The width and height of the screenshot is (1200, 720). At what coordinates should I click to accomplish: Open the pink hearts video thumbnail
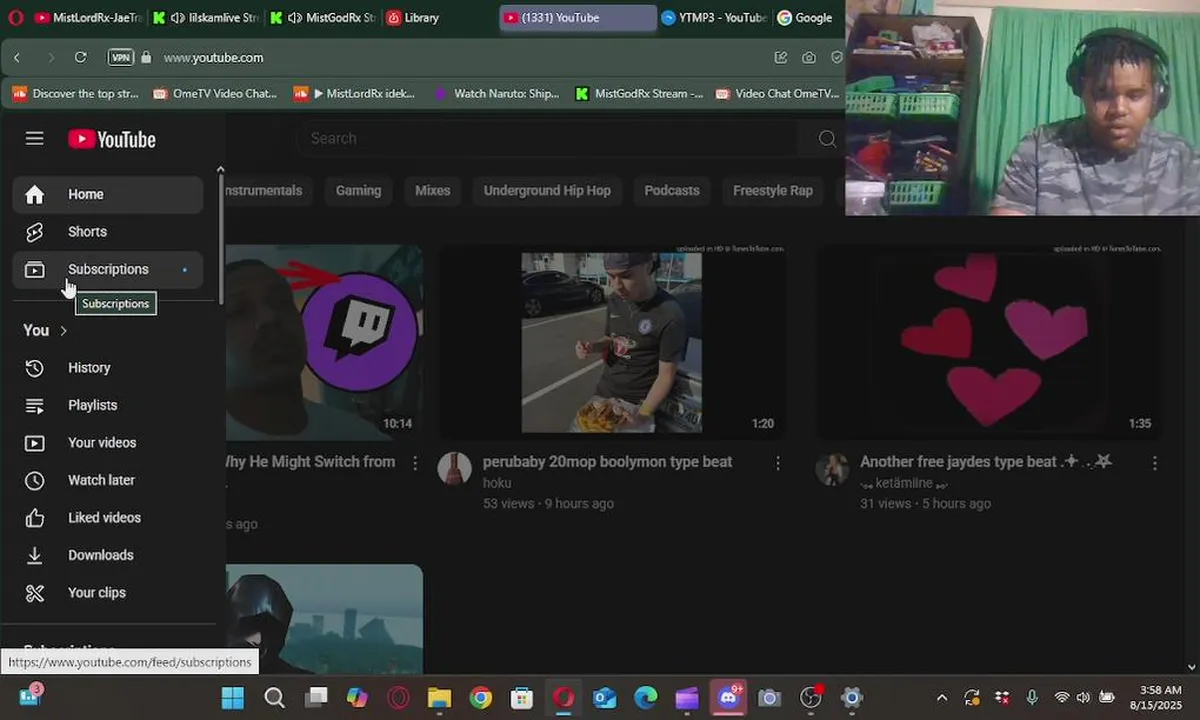point(990,342)
